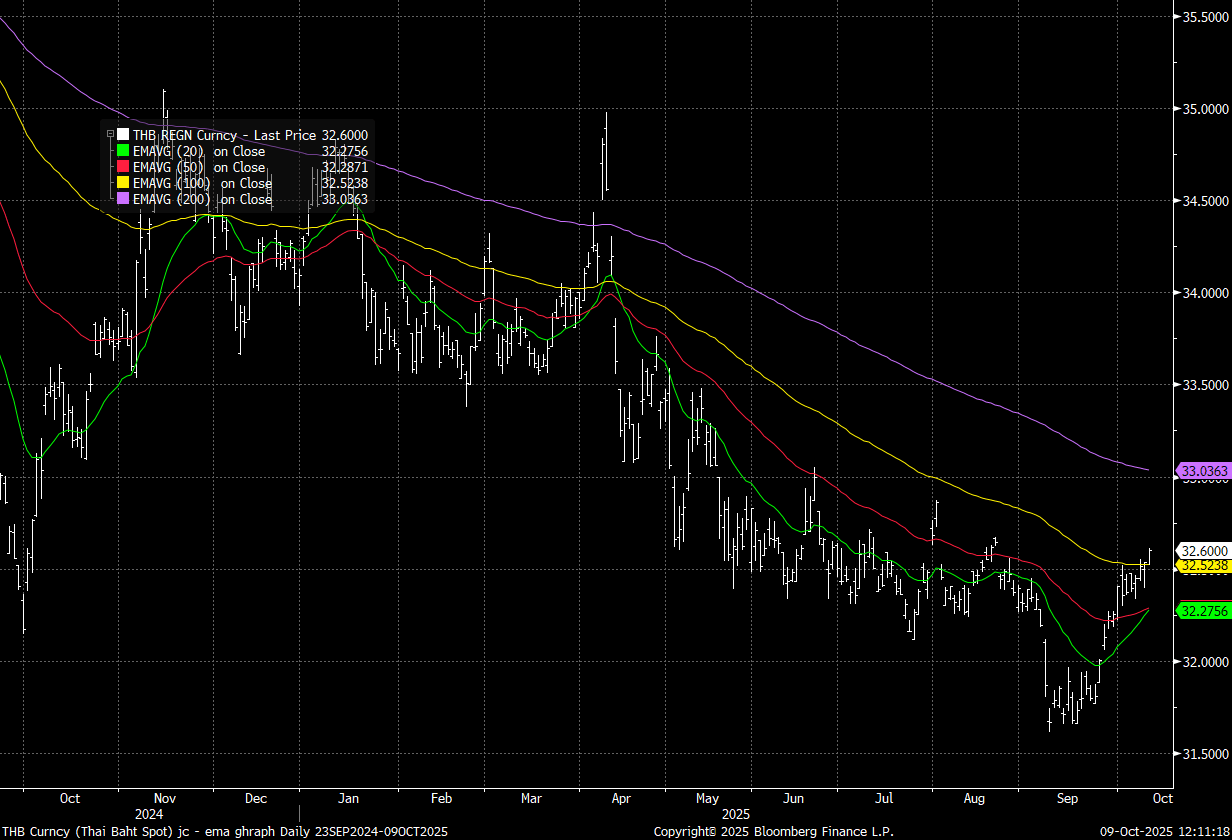
Task: Select the white 32.6000 last price axis tag
Action: [x=1204, y=551]
